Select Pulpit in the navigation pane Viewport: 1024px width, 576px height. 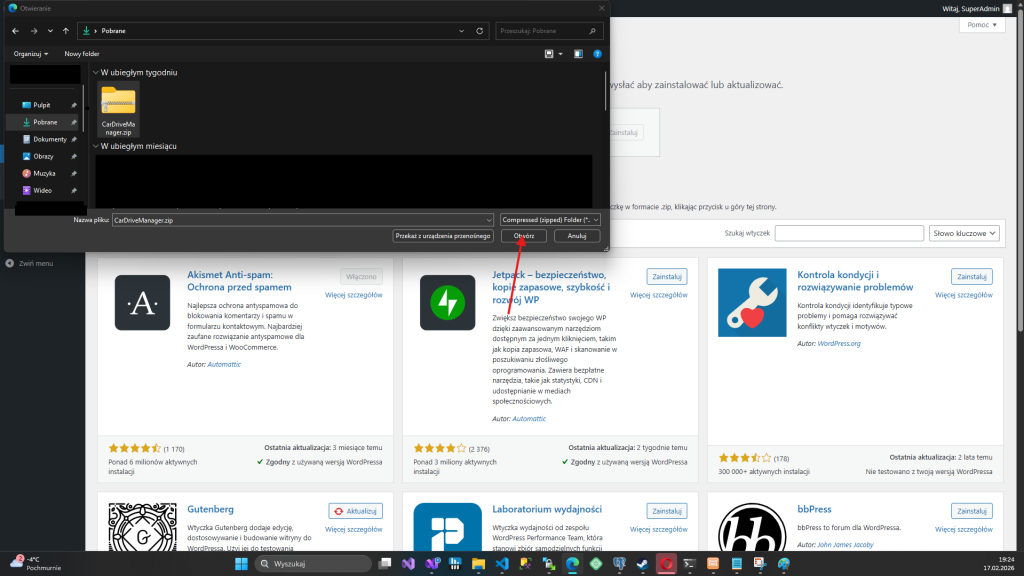point(42,105)
